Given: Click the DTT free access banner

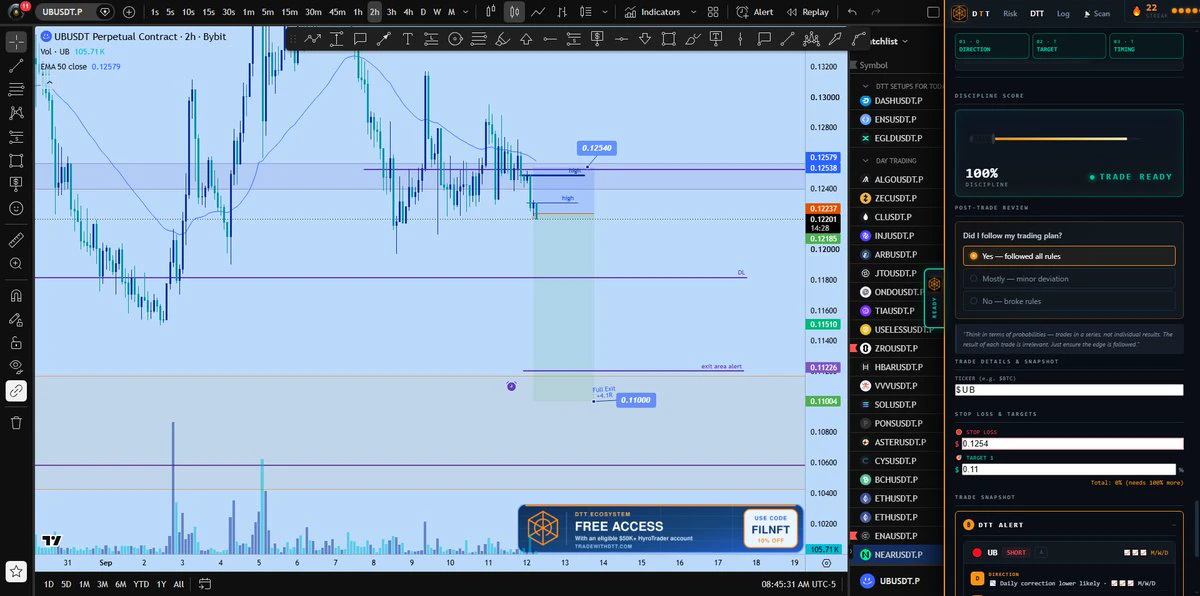Looking at the screenshot, I should (x=660, y=528).
